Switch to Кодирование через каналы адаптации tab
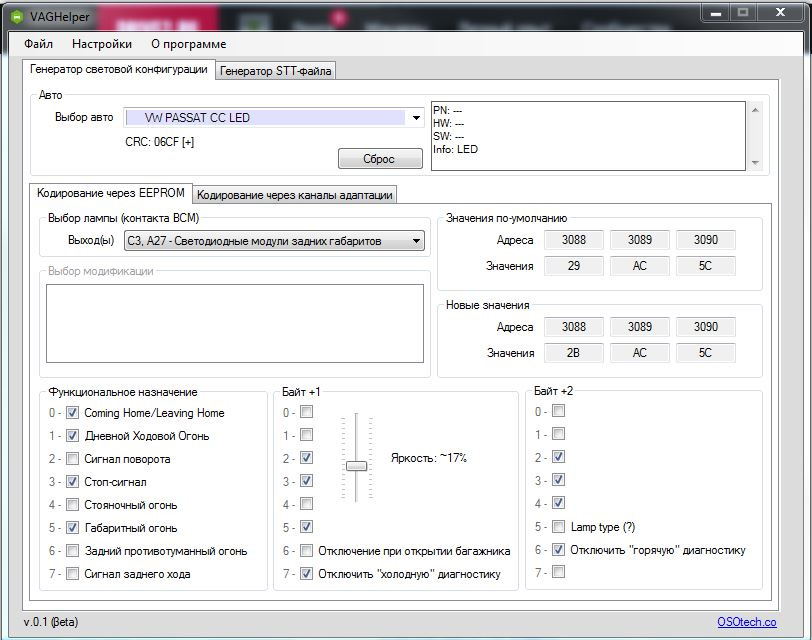 tap(295, 194)
